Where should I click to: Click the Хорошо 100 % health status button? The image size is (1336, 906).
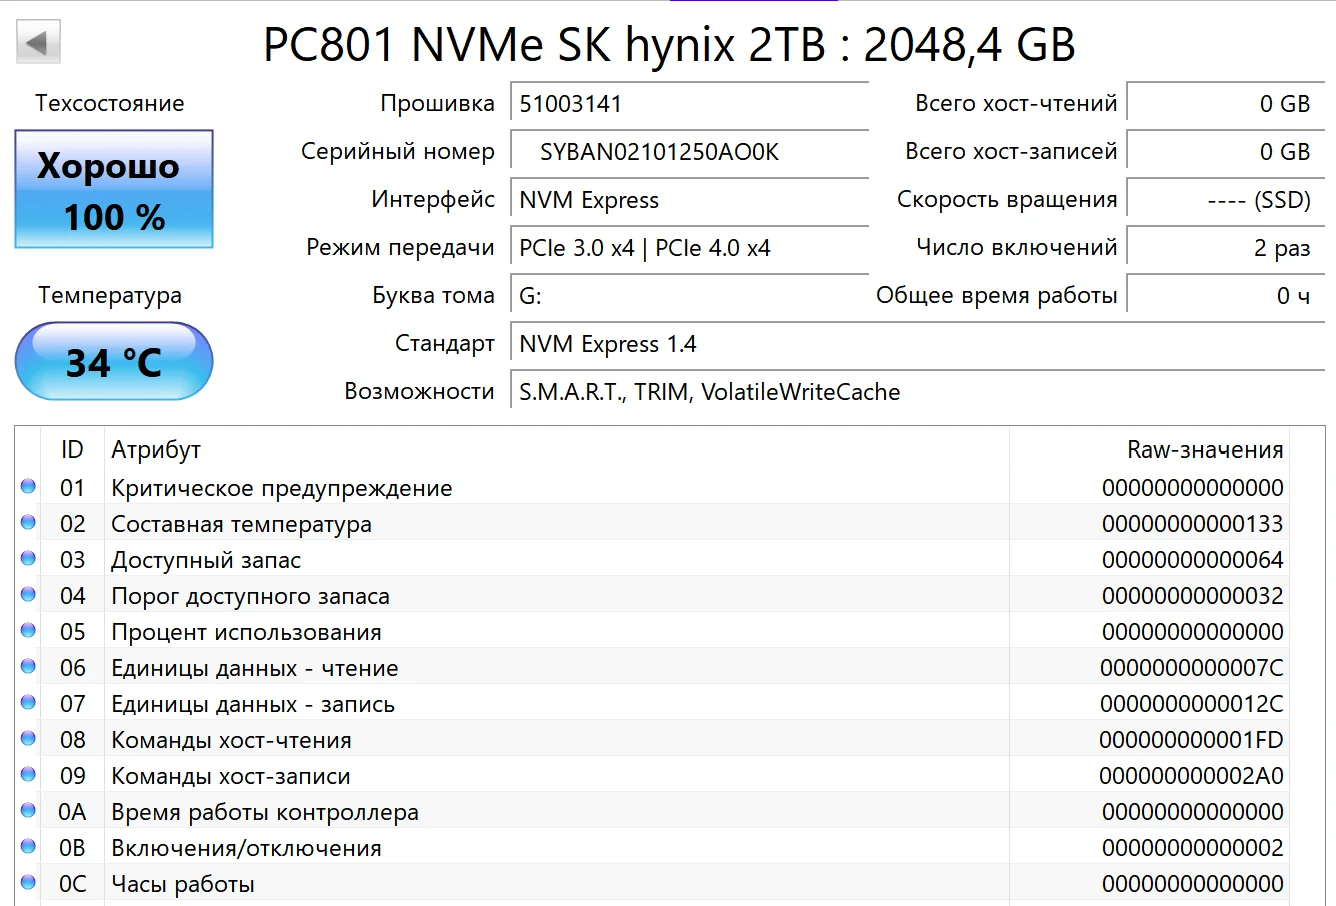pyautogui.click(x=114, y=189)
